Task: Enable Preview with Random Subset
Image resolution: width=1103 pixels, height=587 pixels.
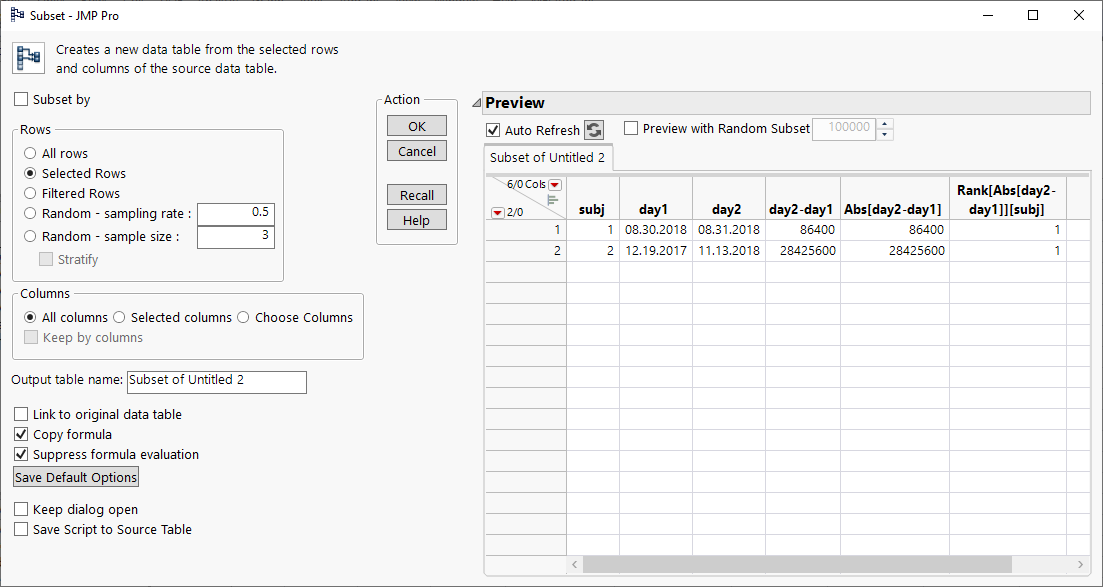Action: click(629, 129)
